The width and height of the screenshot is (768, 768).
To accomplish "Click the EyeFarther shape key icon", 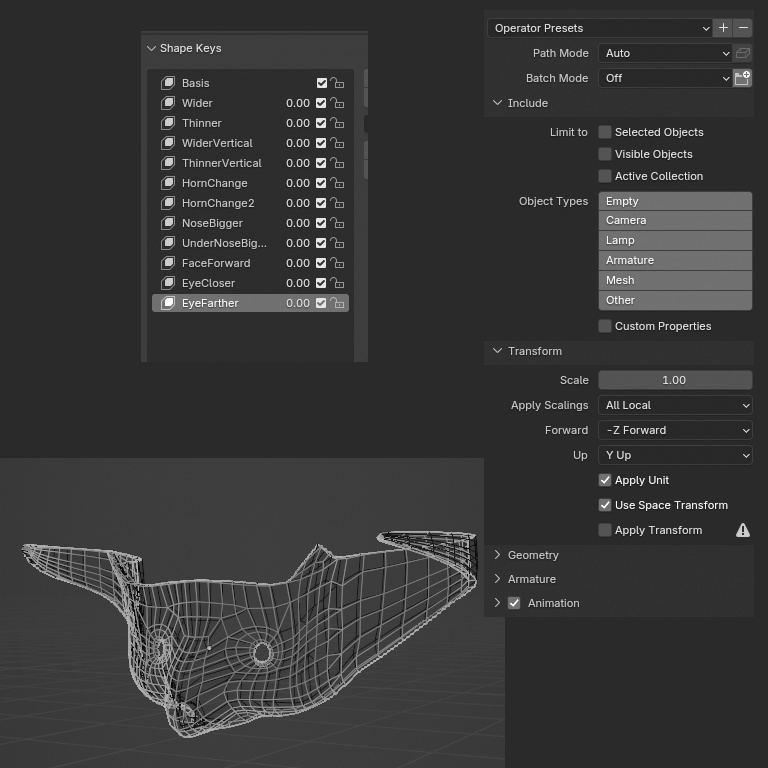I will 168,303.
